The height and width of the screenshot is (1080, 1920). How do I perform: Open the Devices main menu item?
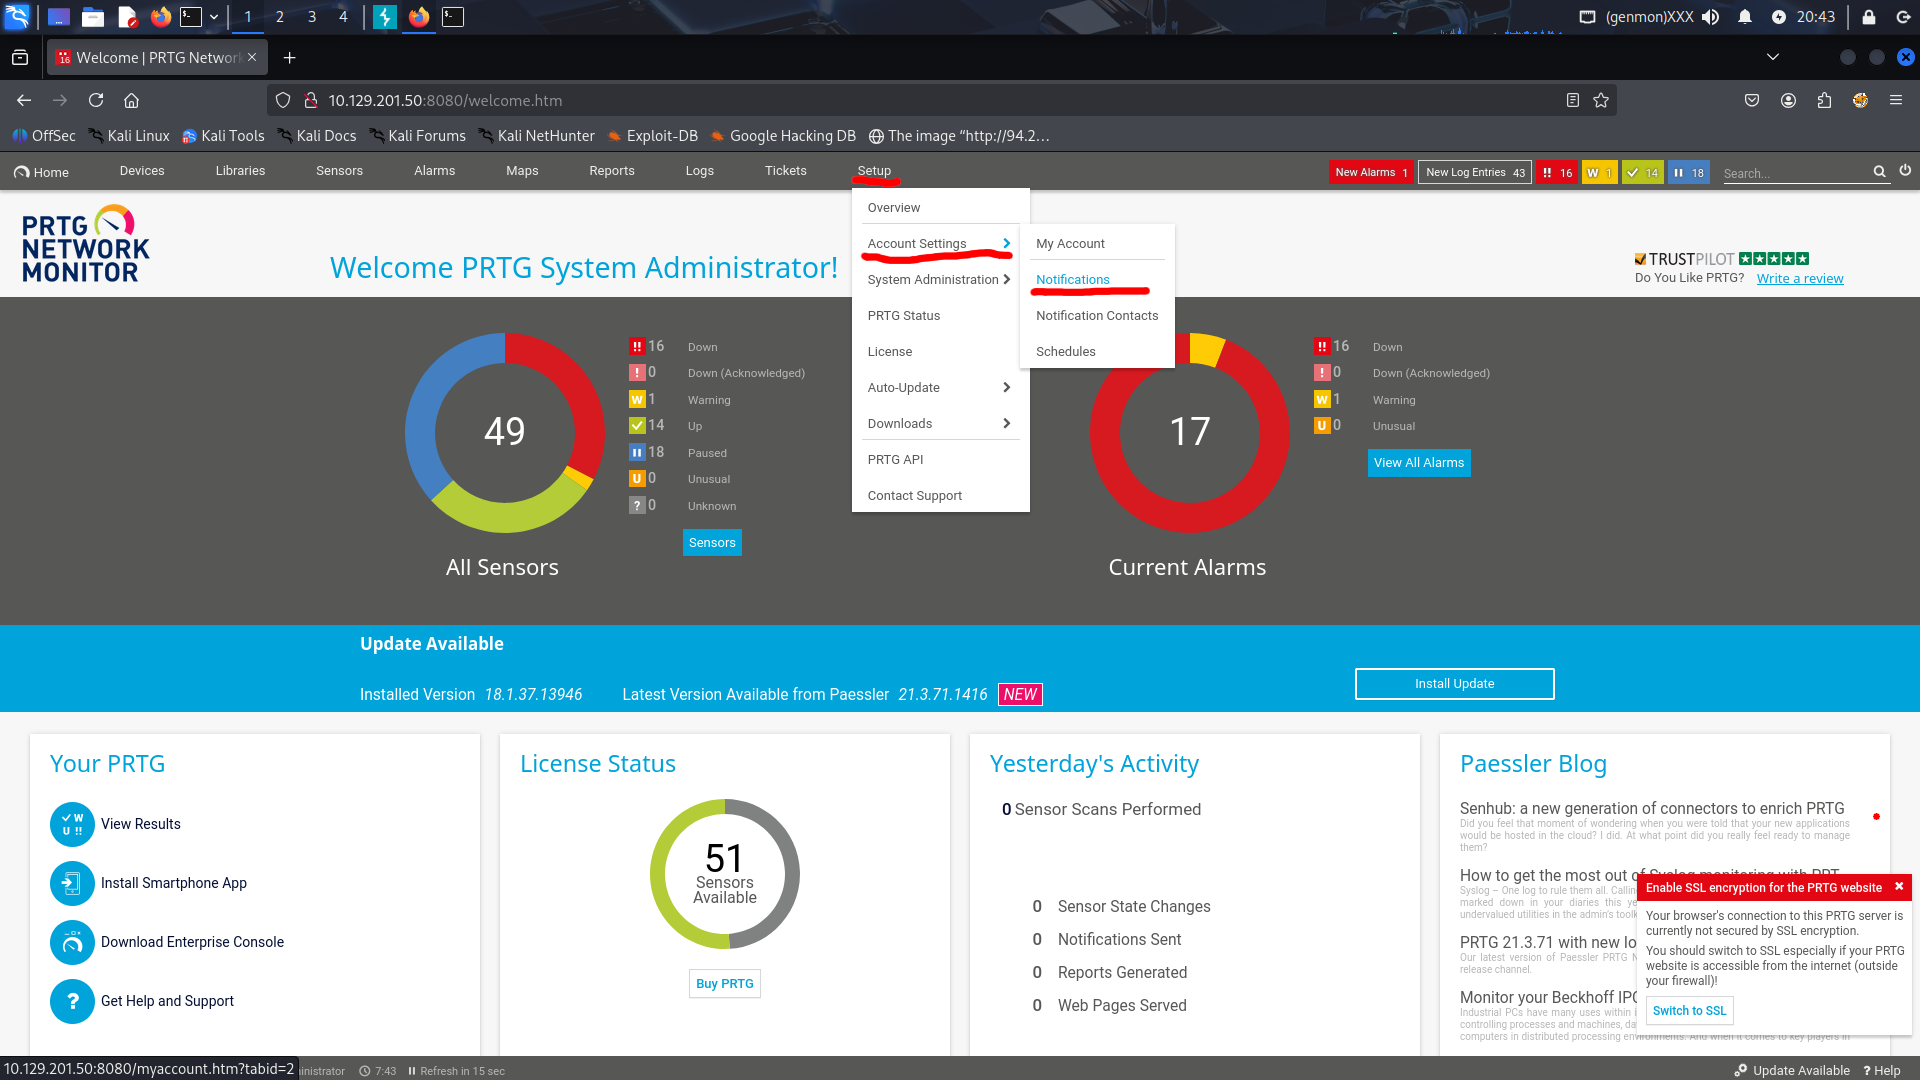coord(142,171)
